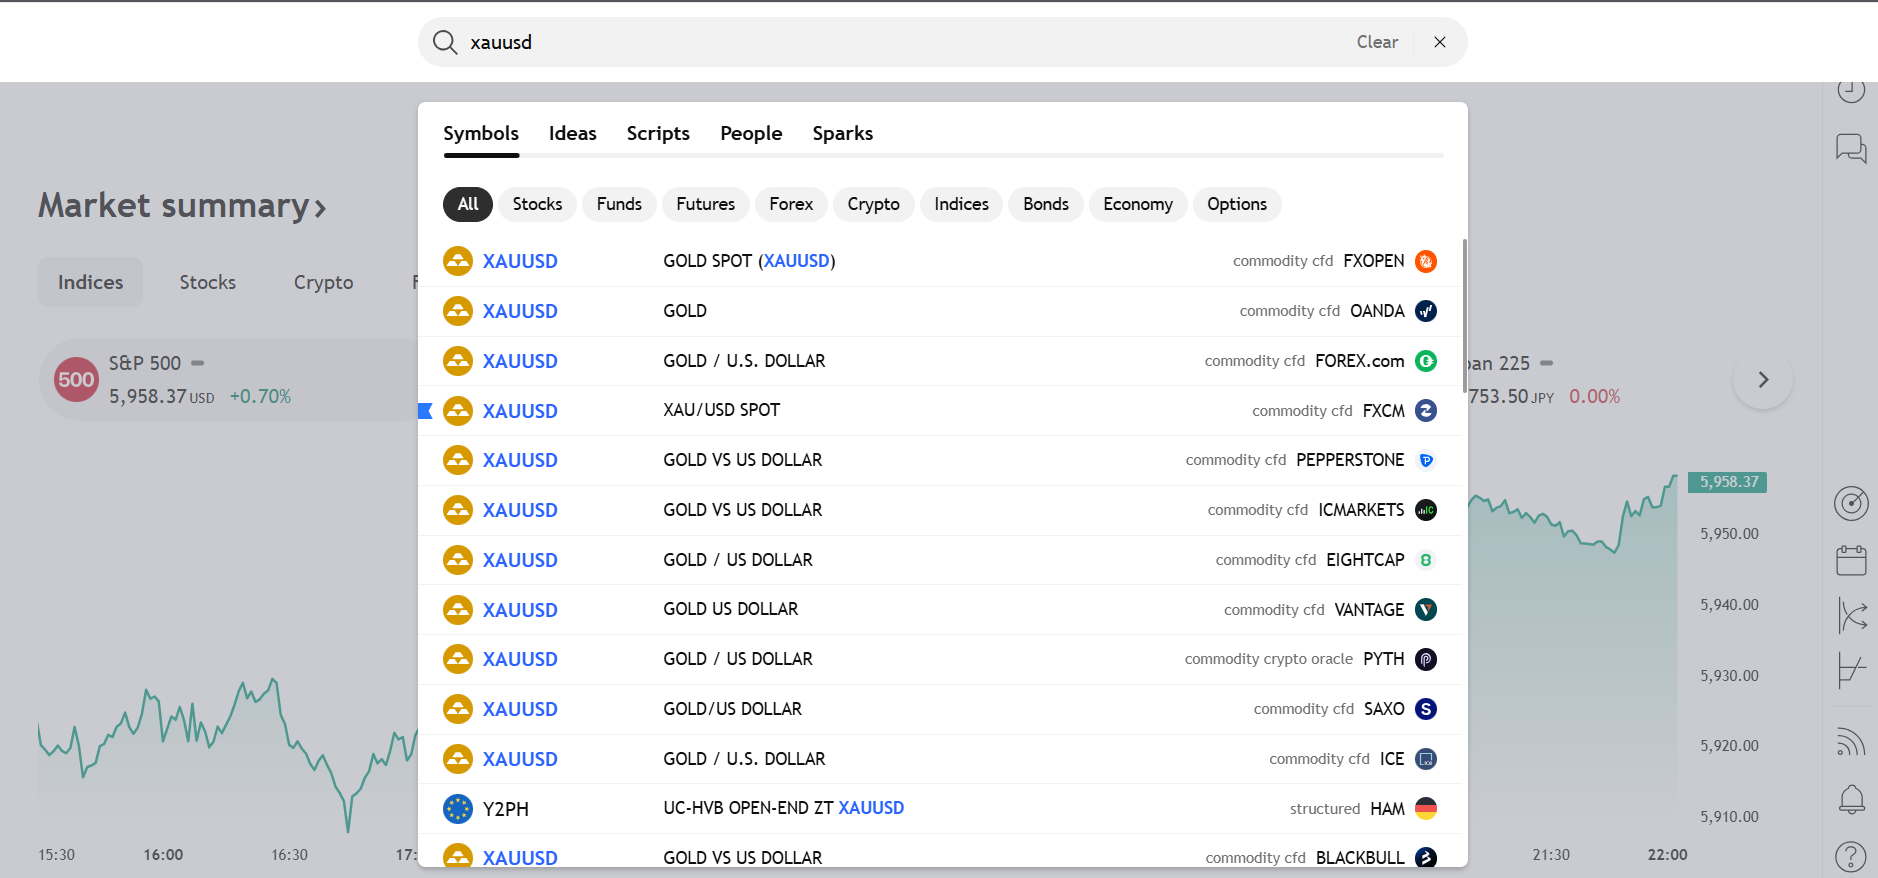Filter results by Stocks
The height and width of the screenshot is (878, 1878).
pyautogui.click(x=537, y=204)
